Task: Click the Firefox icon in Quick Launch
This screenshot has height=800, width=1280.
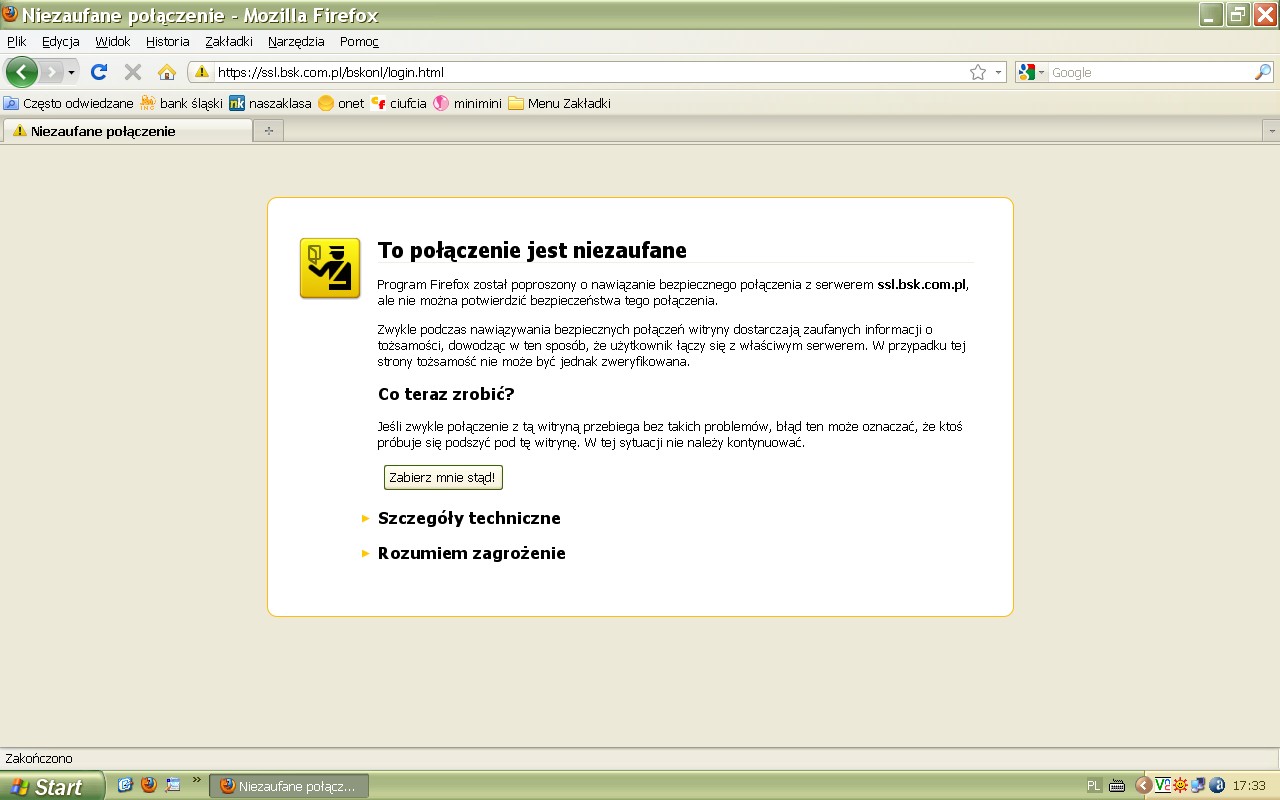Action: click(149, 785)
